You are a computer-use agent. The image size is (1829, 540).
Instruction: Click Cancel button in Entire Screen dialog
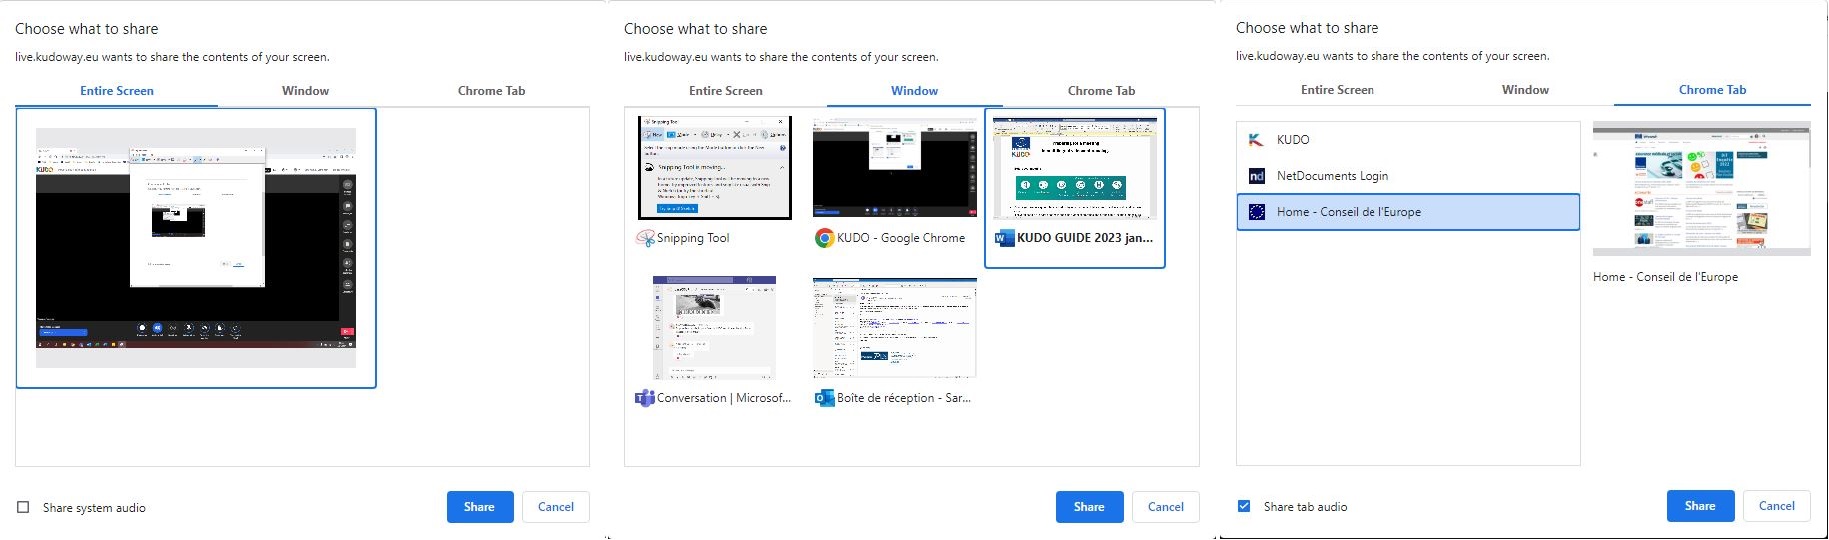coord(556,507)
